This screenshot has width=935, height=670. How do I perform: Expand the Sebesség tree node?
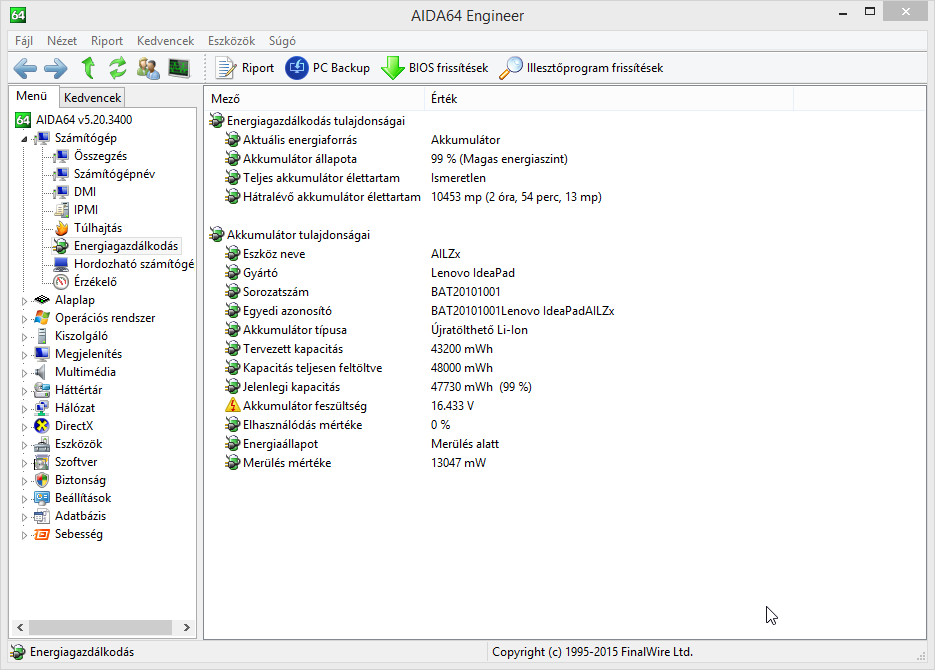[24, 535]
